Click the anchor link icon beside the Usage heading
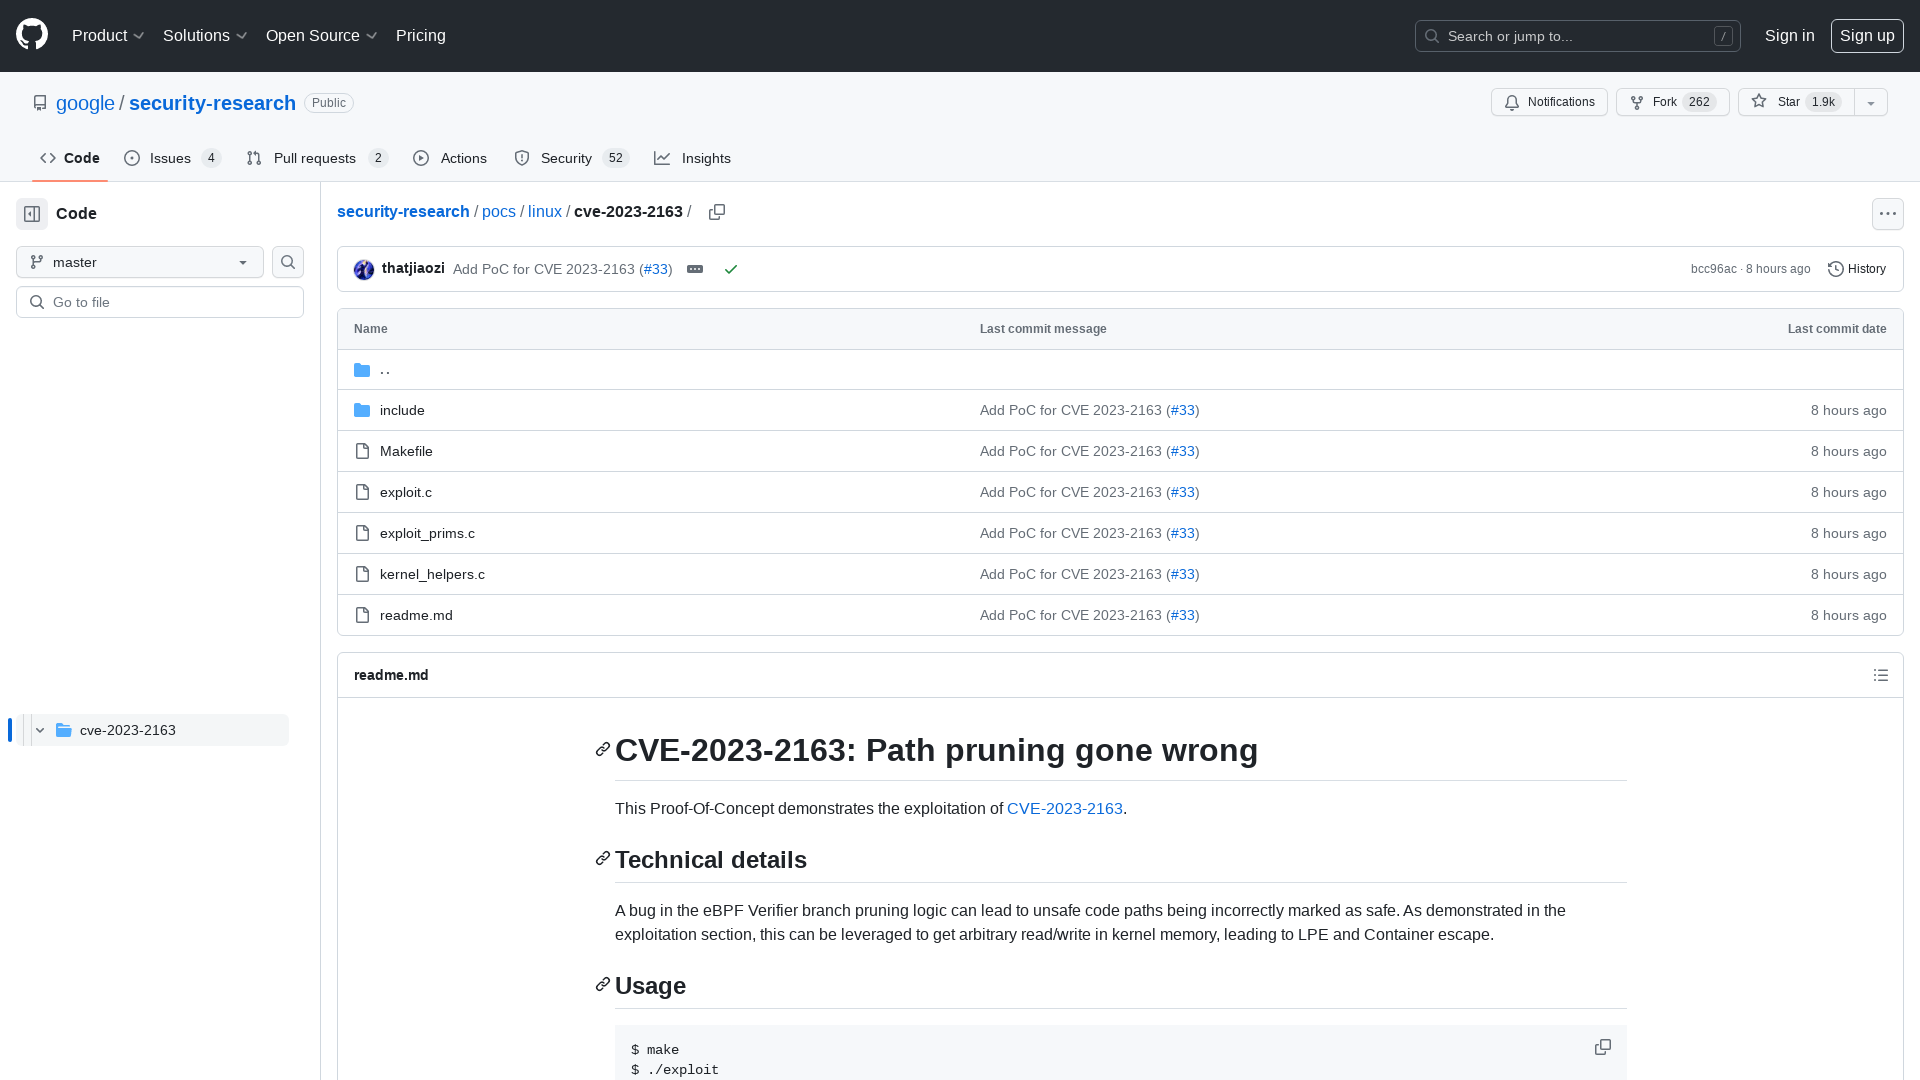Image resolution: width=1920 pixels, height=1080 pixels. (x=603, y=985)
